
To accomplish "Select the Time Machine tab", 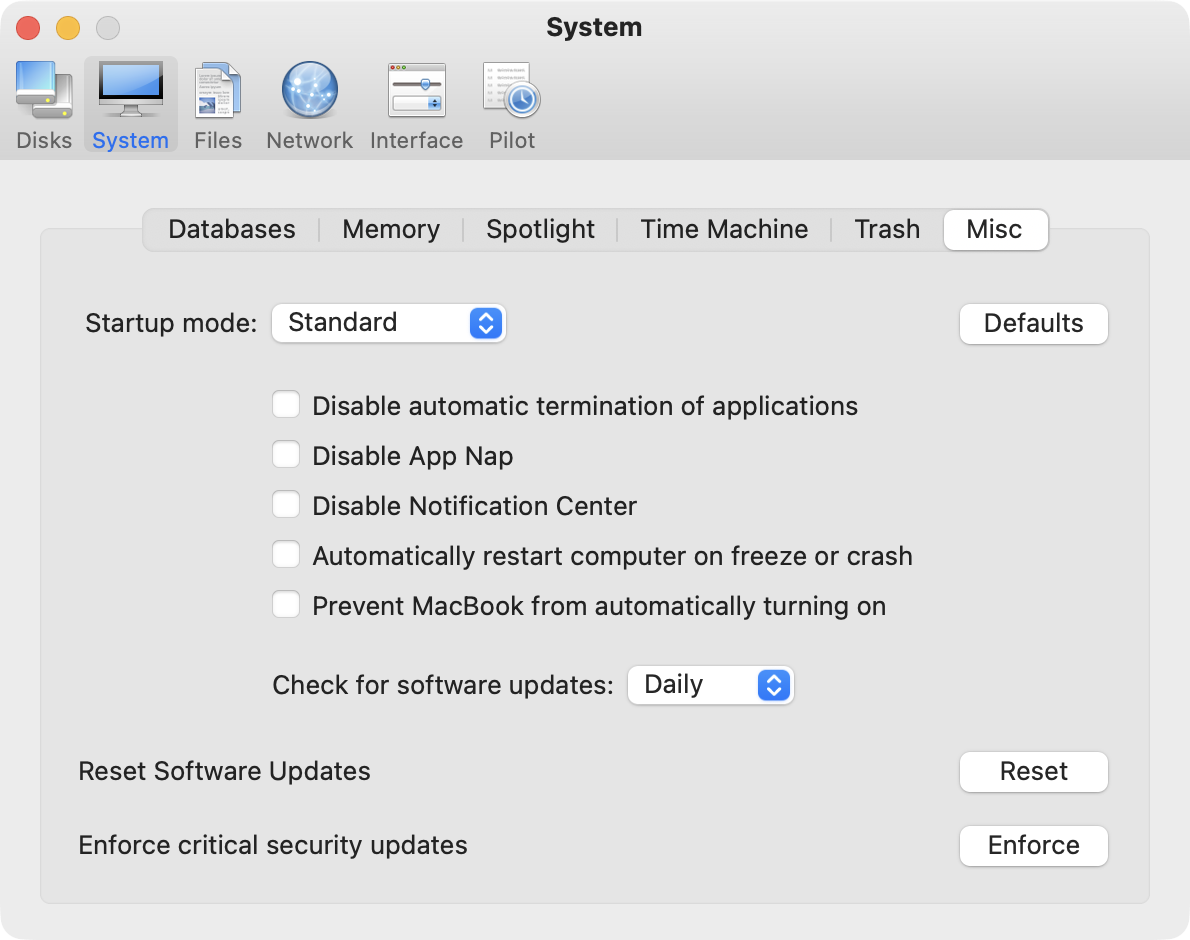I will (x=724, y=230).
